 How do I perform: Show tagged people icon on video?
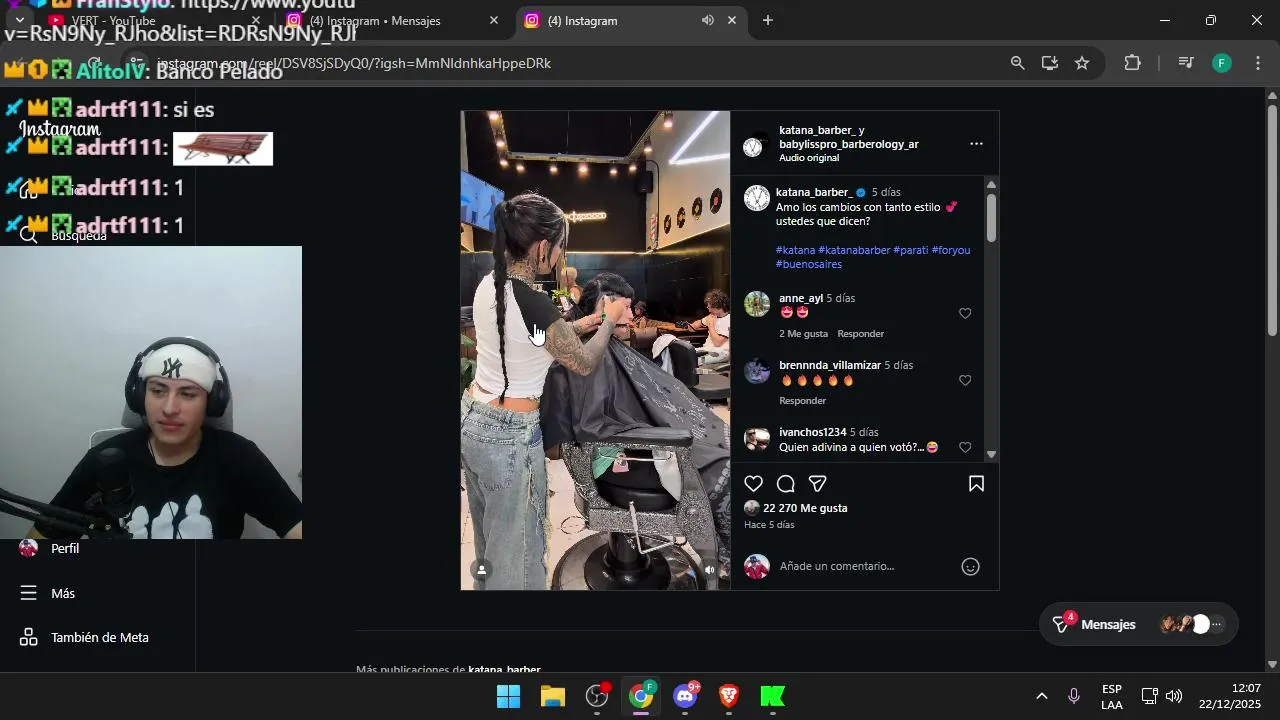click(x=481, y=570)
